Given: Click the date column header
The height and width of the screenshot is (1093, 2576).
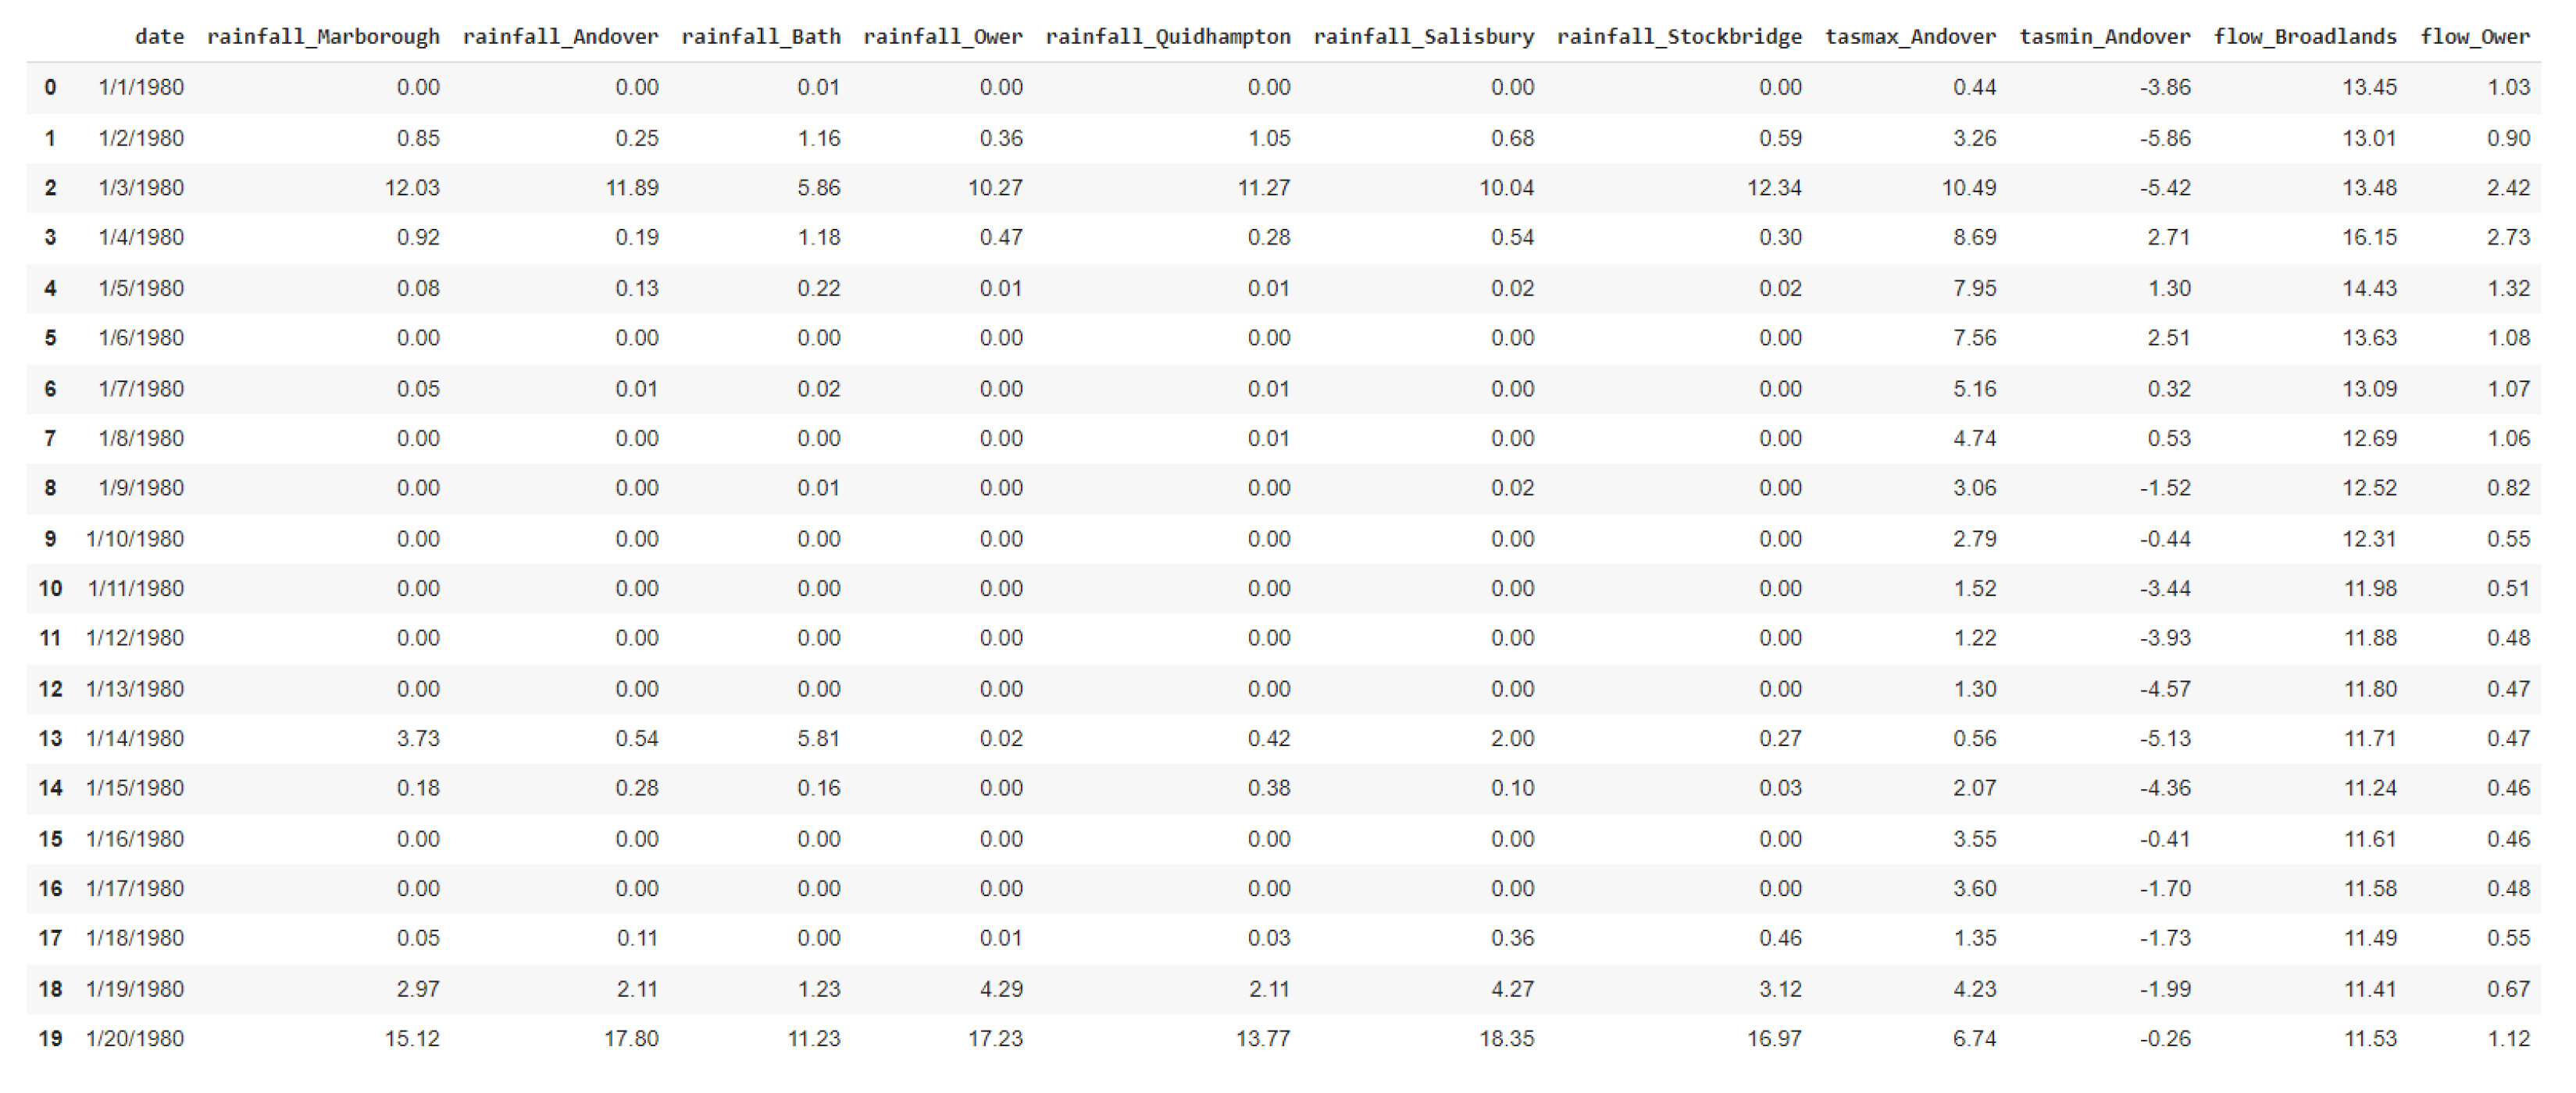Looking at the screenshot, I should (x=159, y=37).
